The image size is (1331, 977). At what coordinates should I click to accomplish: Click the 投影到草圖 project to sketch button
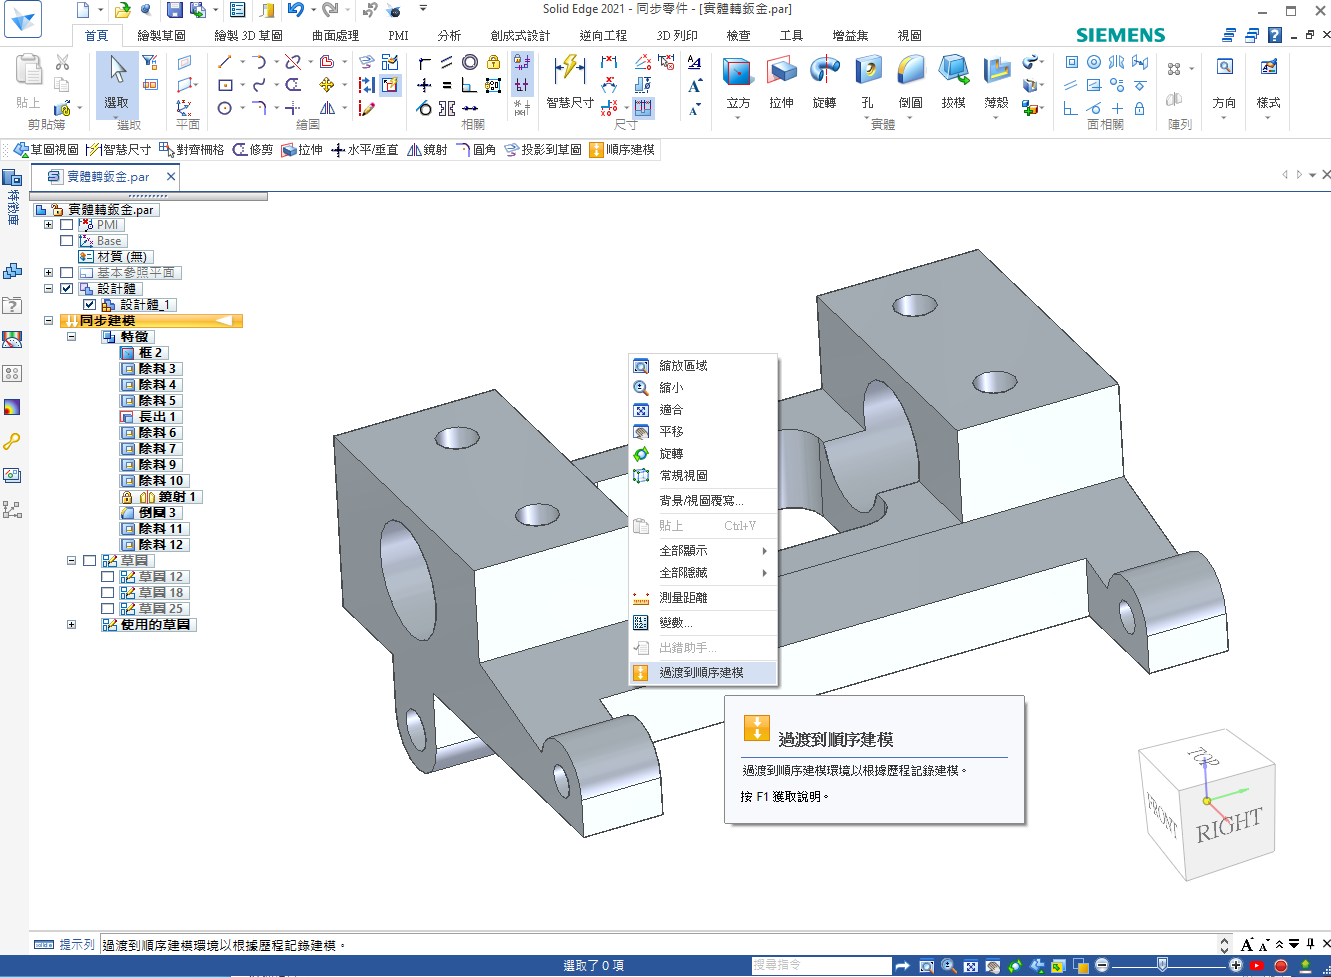543,150
